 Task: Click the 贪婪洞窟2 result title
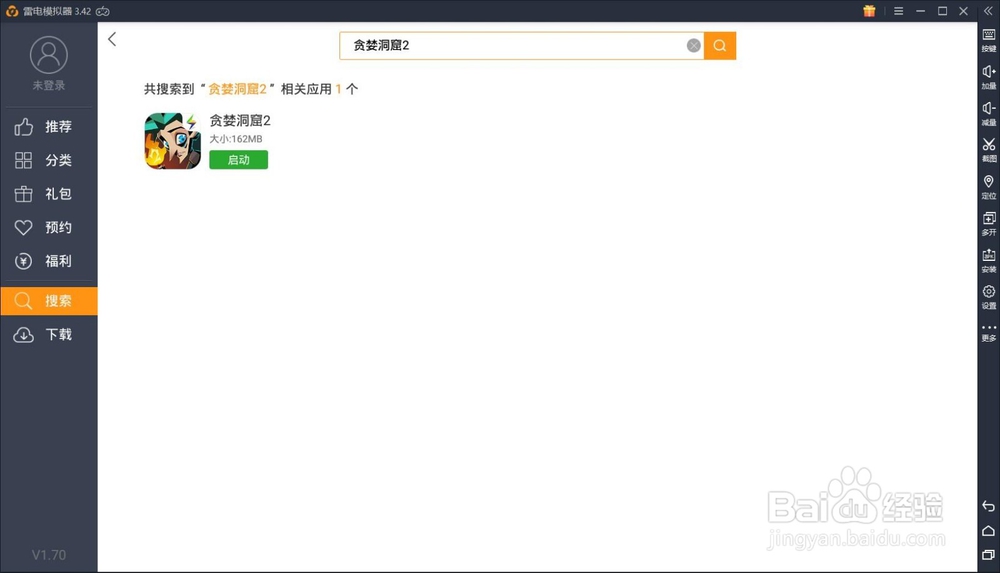[x=240, y=121]
